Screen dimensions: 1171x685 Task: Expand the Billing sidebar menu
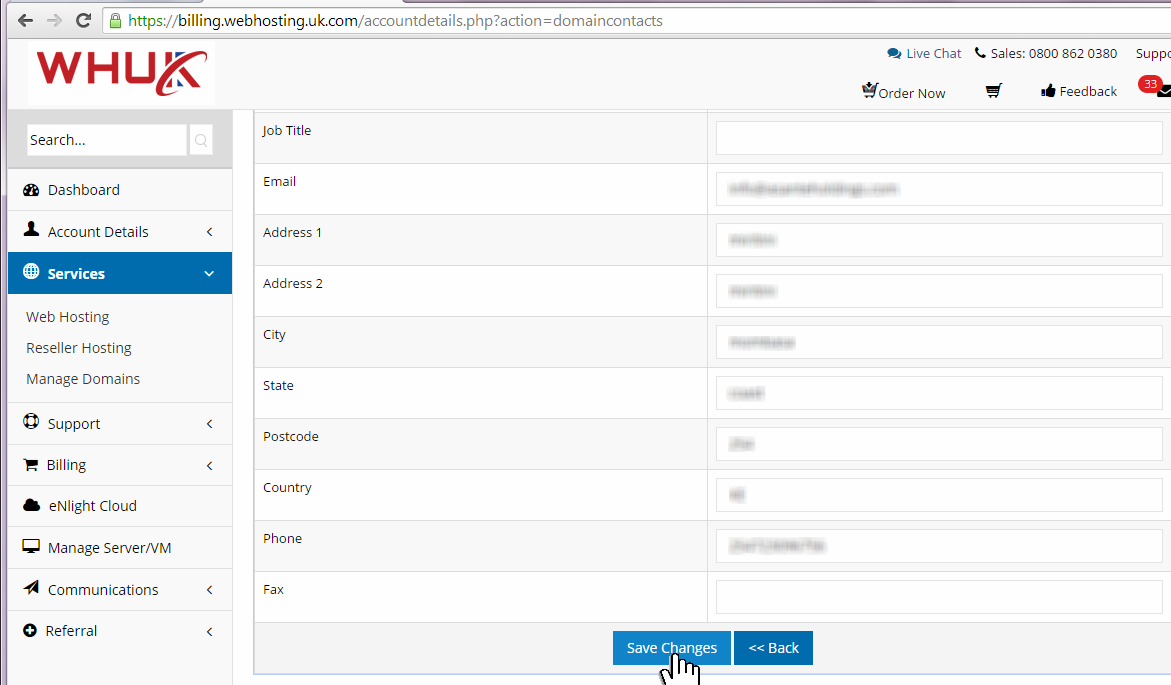coord(66,465)
